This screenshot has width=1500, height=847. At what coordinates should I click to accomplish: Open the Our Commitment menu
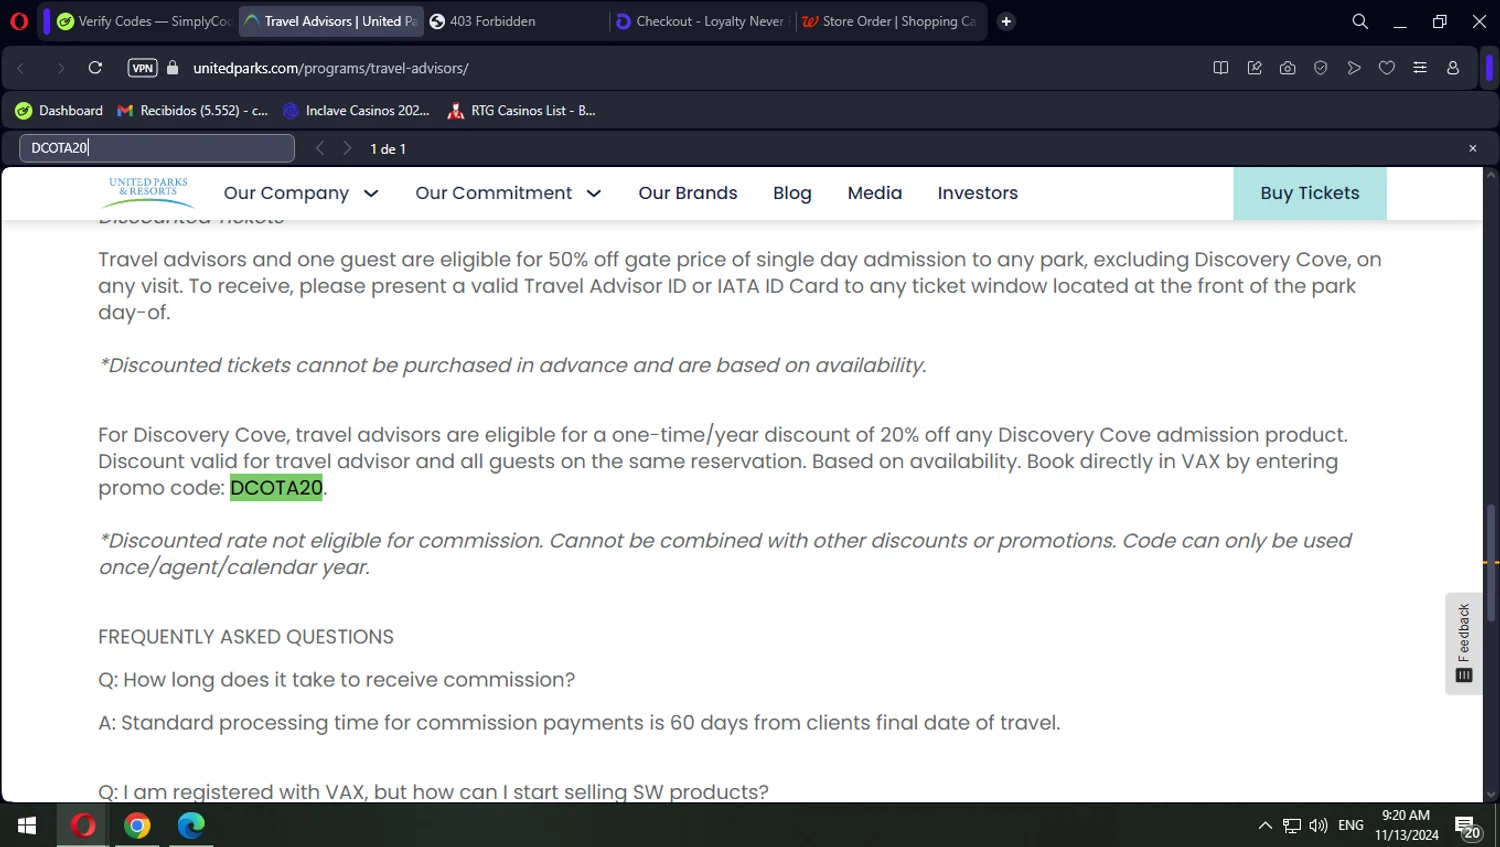point(494,193)
